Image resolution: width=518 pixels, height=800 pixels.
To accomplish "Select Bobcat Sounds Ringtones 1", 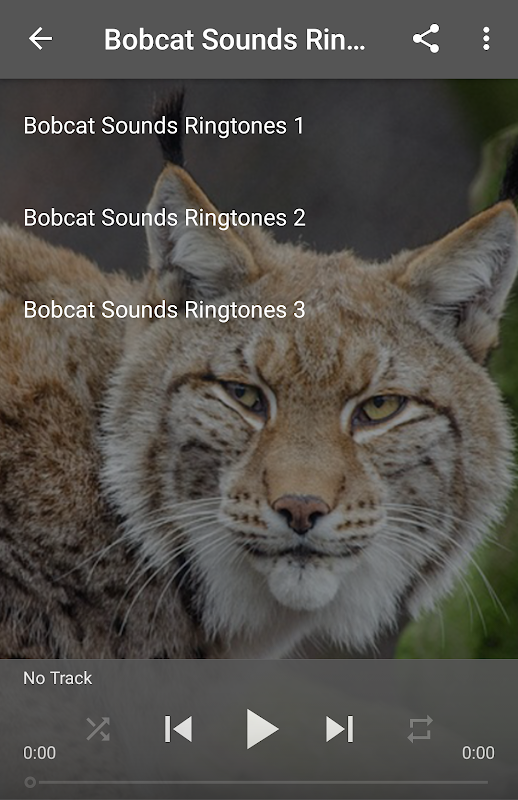I will click(x=259, y=126).
